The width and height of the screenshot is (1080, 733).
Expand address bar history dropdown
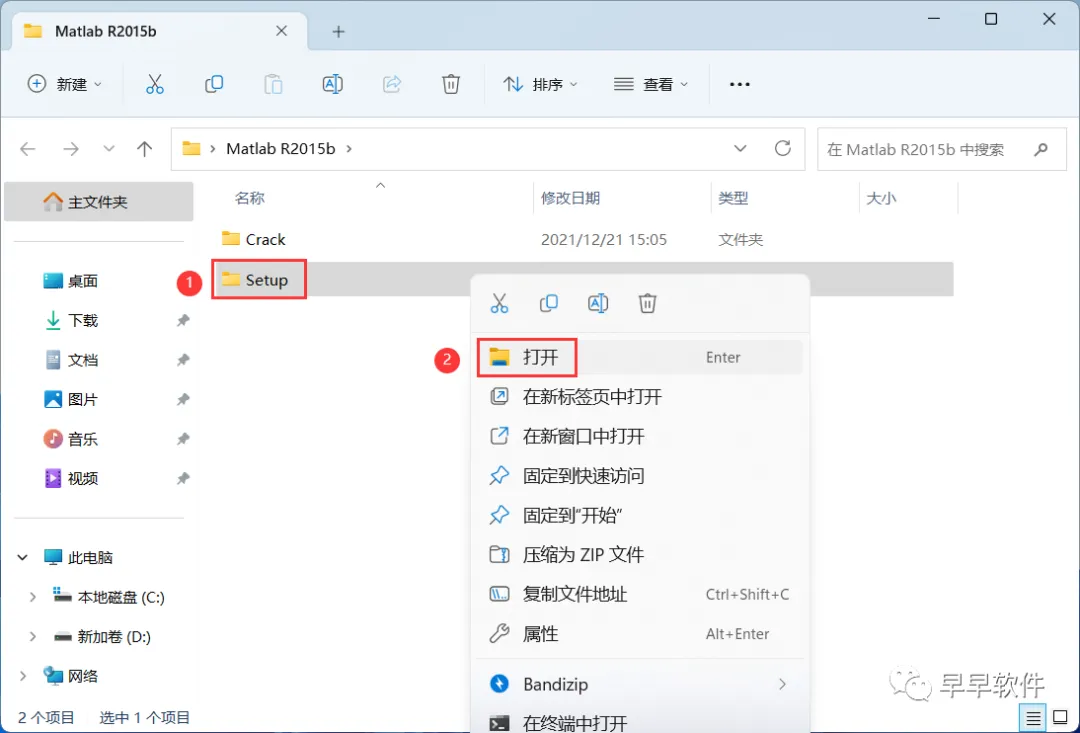tap(740, 149)
